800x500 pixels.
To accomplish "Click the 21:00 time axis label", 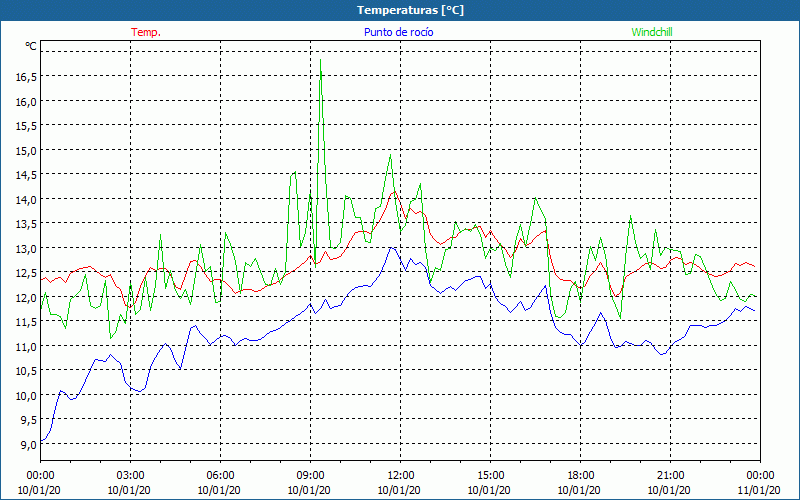I will click(x=670, y=476).
